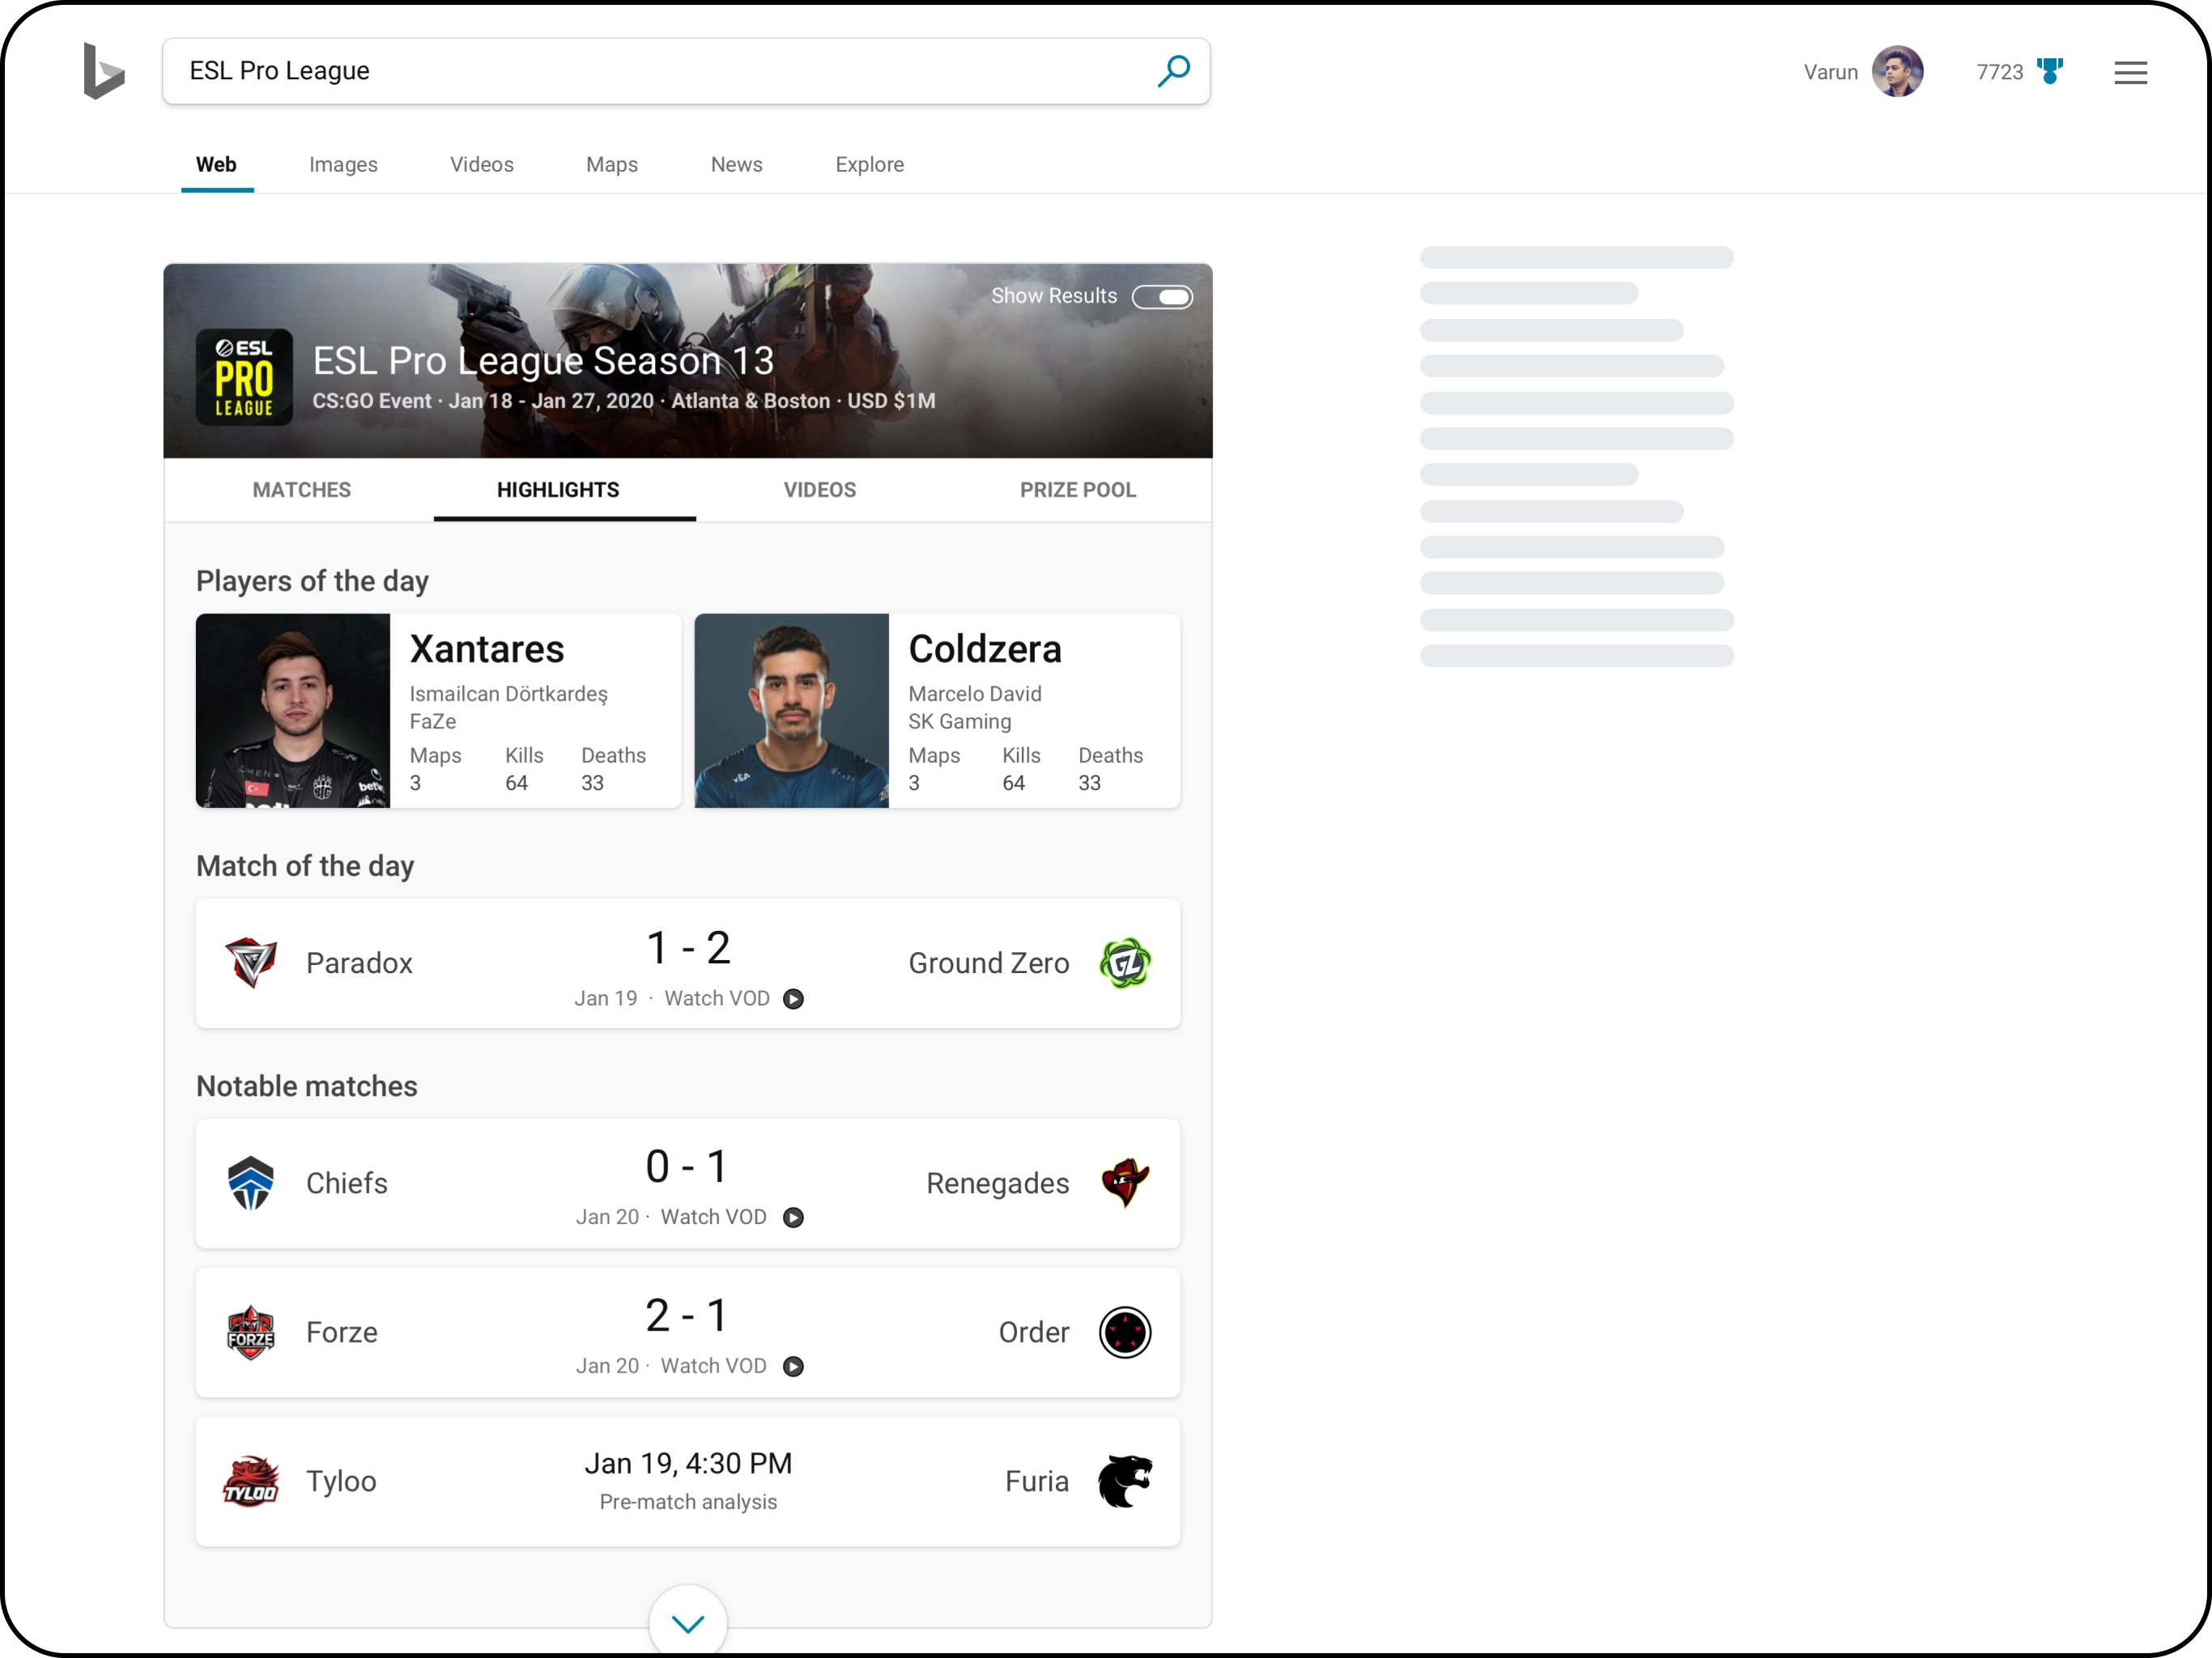Select the Explore tab
2212x1658 pixels.
click(x=869, y=164)
